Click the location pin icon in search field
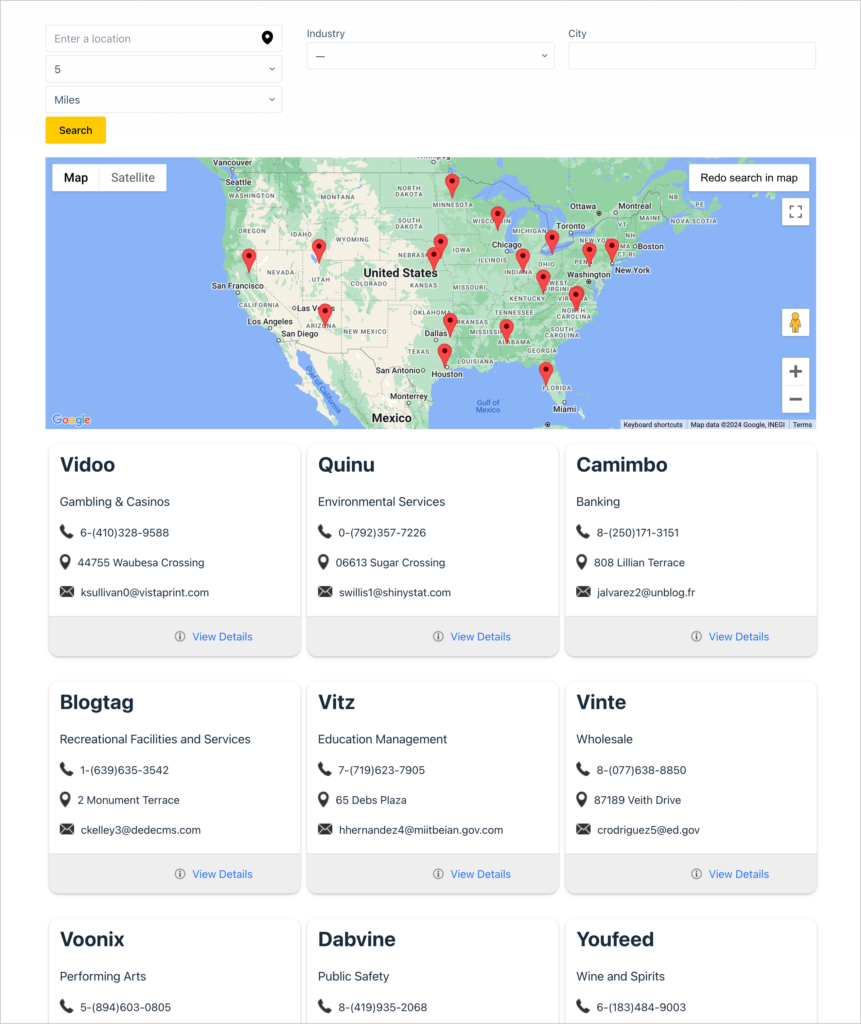 (x=267, y=38)
